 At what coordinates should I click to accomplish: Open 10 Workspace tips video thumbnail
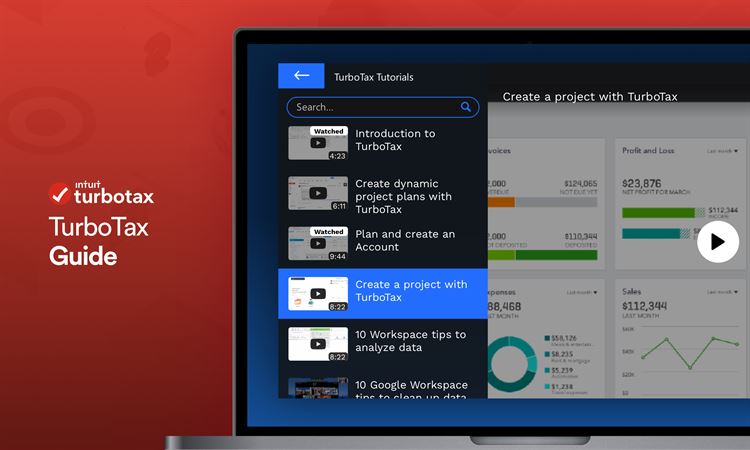[318, 344]
